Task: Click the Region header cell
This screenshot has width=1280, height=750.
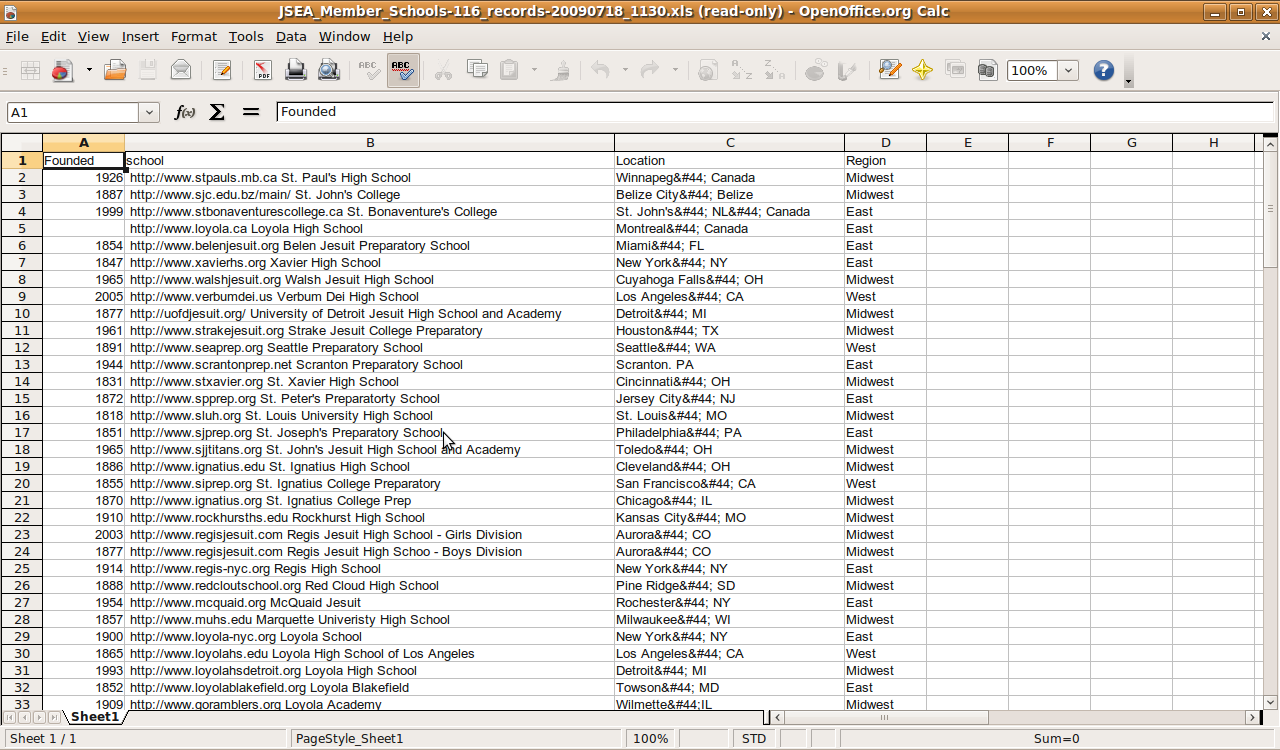Action: pos(886,160)
